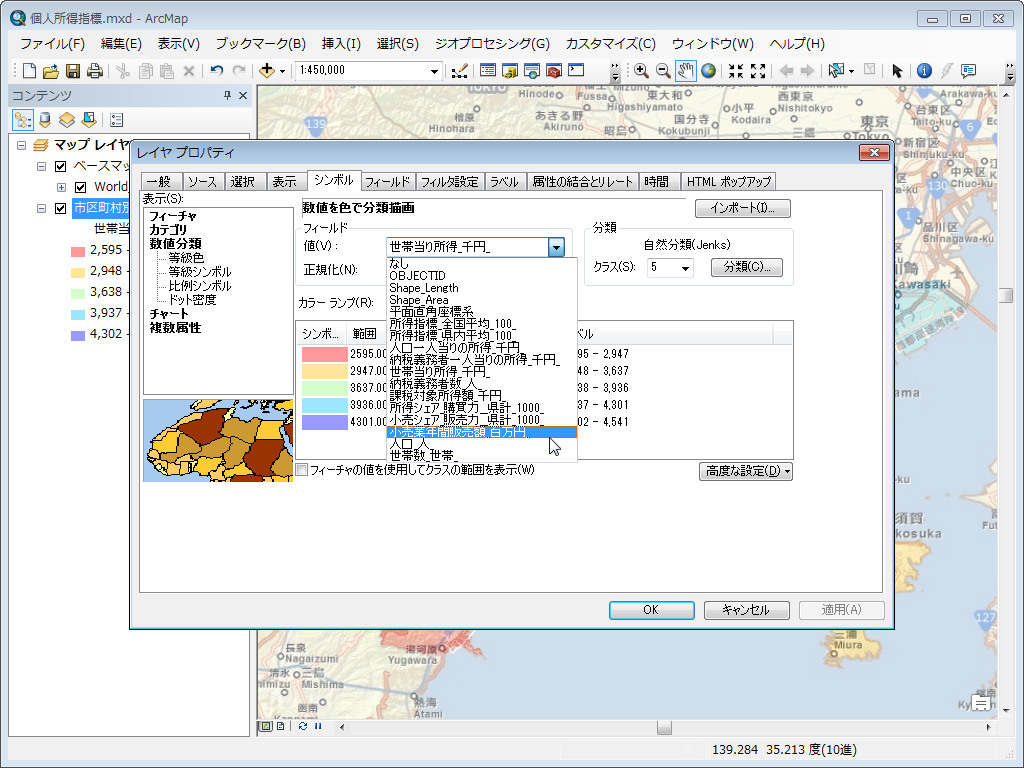Screen dimensions: 1024x768
Task: Select 比例シンボル in the 表示 list
Action: [200, 286]
